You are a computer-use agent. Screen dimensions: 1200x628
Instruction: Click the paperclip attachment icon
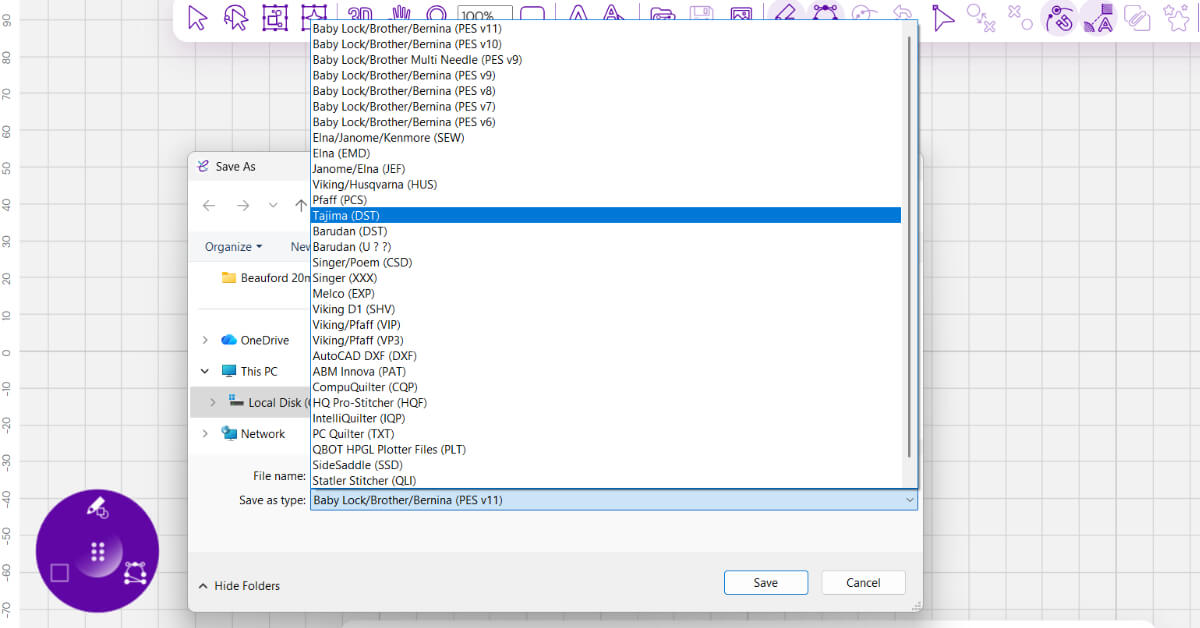click(x=1138, y=17)
